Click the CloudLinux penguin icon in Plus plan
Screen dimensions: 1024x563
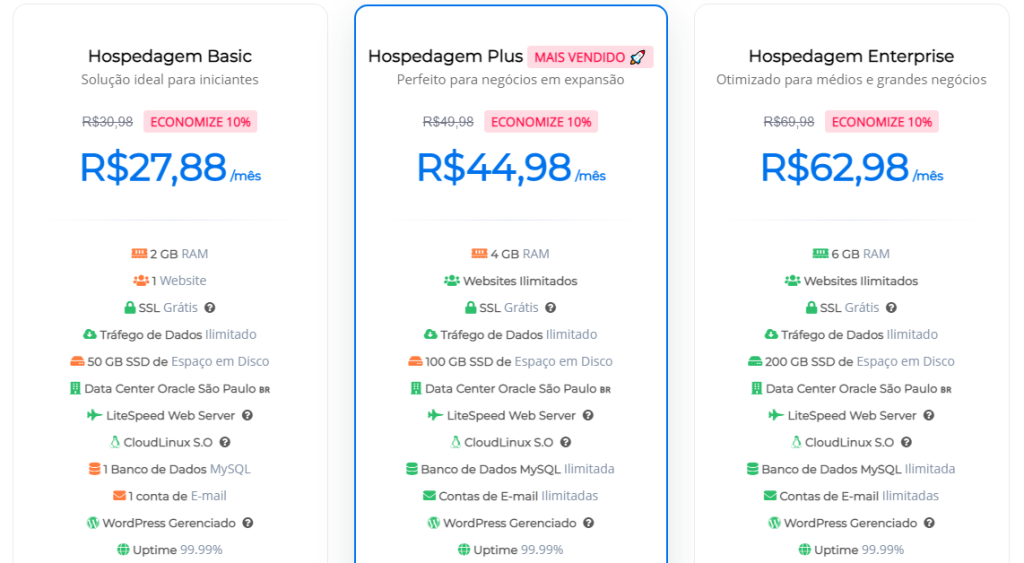click(x=455, y=442)
